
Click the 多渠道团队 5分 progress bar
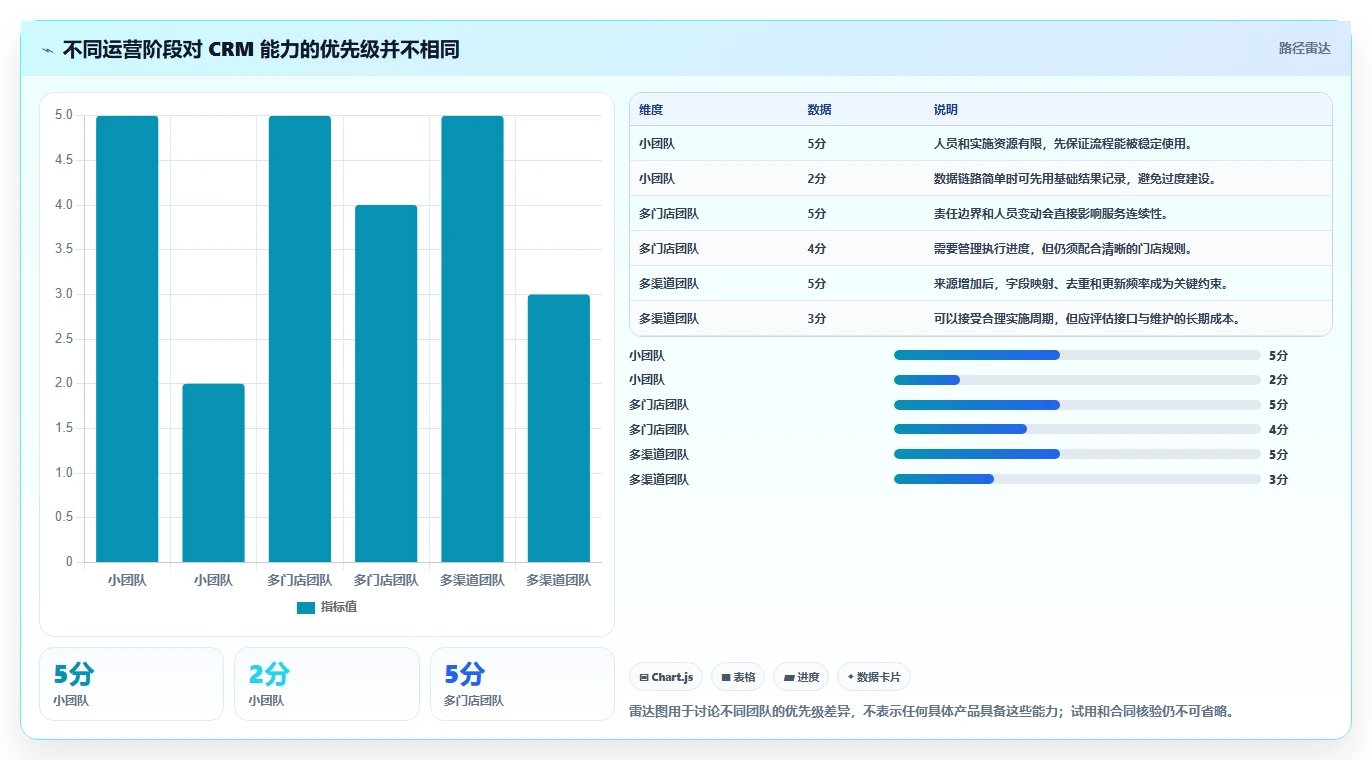[1077, 455]
